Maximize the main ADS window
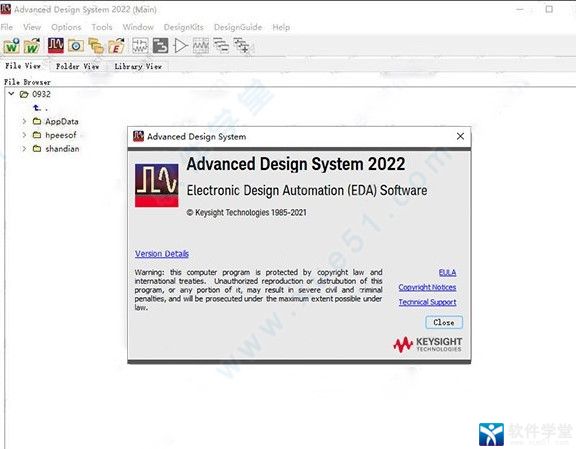 [x=549, y=9]
